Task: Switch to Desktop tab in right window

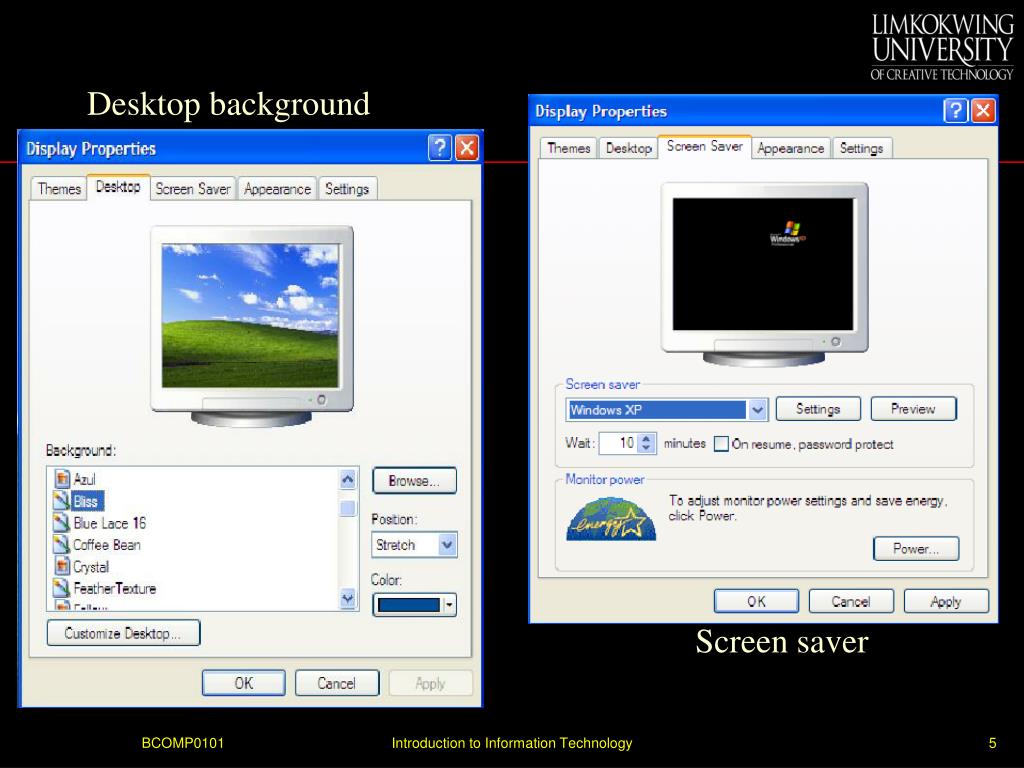Action: point(628,148)
